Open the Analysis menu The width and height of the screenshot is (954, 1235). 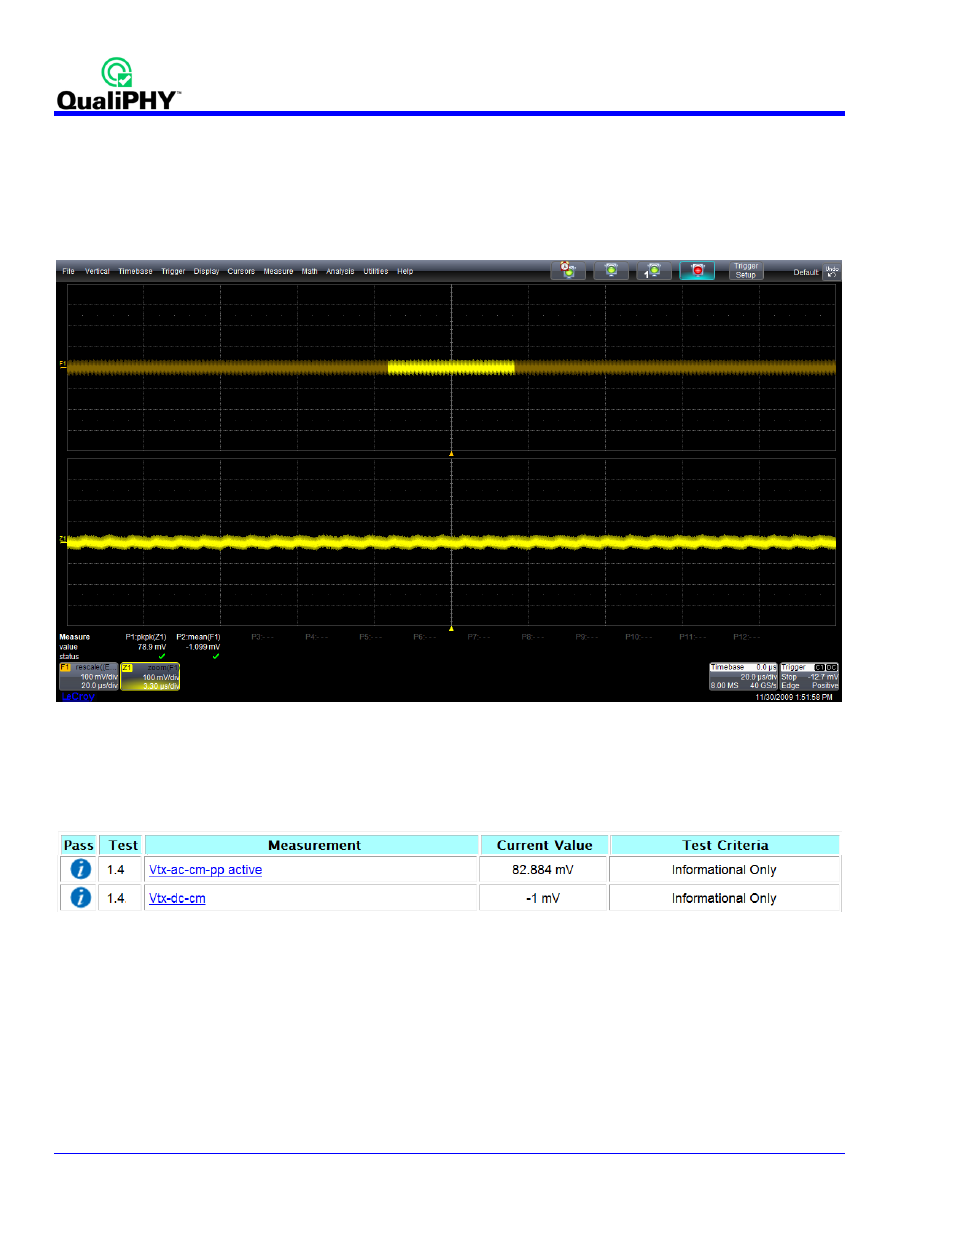[x=340, y=271]
